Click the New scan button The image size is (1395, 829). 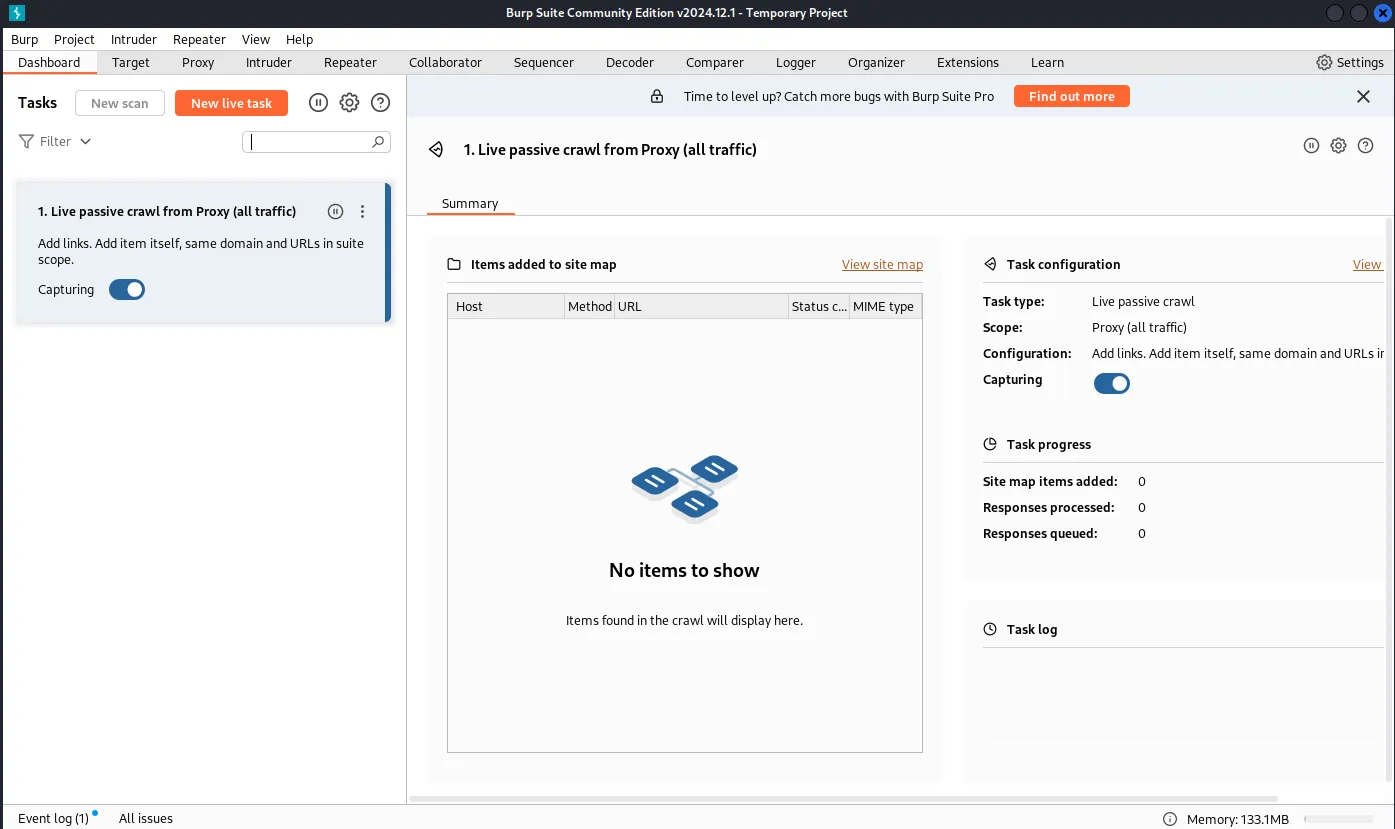point(120,103)
